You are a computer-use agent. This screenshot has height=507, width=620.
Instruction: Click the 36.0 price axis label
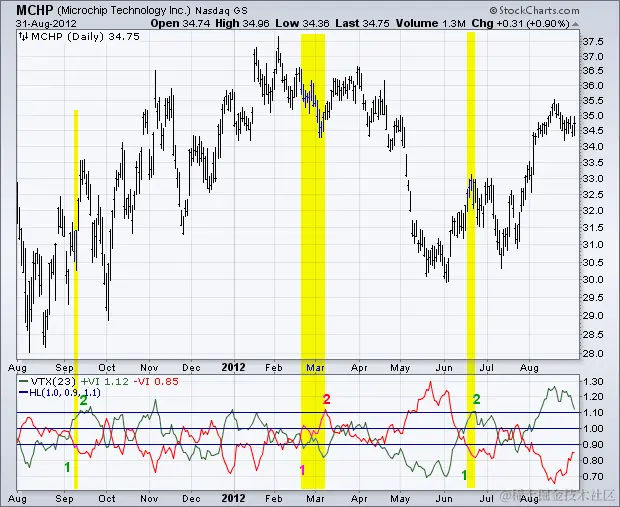[x=592, y=85]
